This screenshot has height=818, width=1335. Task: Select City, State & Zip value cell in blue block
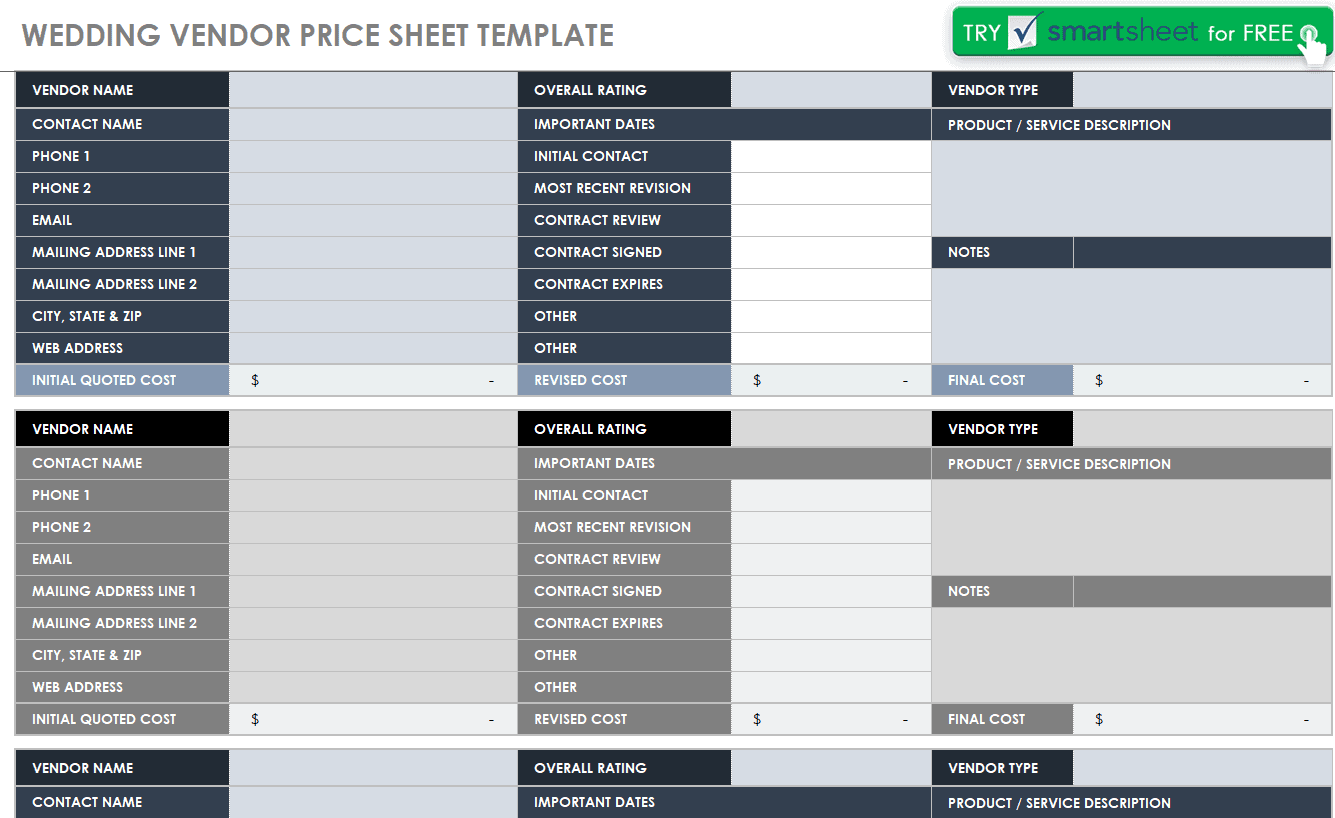[x=373, y=316]
